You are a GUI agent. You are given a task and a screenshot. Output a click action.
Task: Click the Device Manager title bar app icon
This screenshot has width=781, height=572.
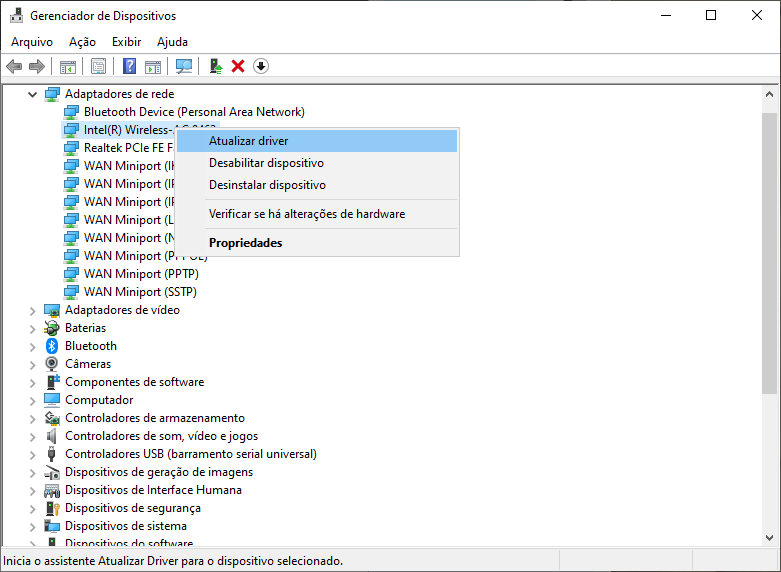click(x=16, y=15)
